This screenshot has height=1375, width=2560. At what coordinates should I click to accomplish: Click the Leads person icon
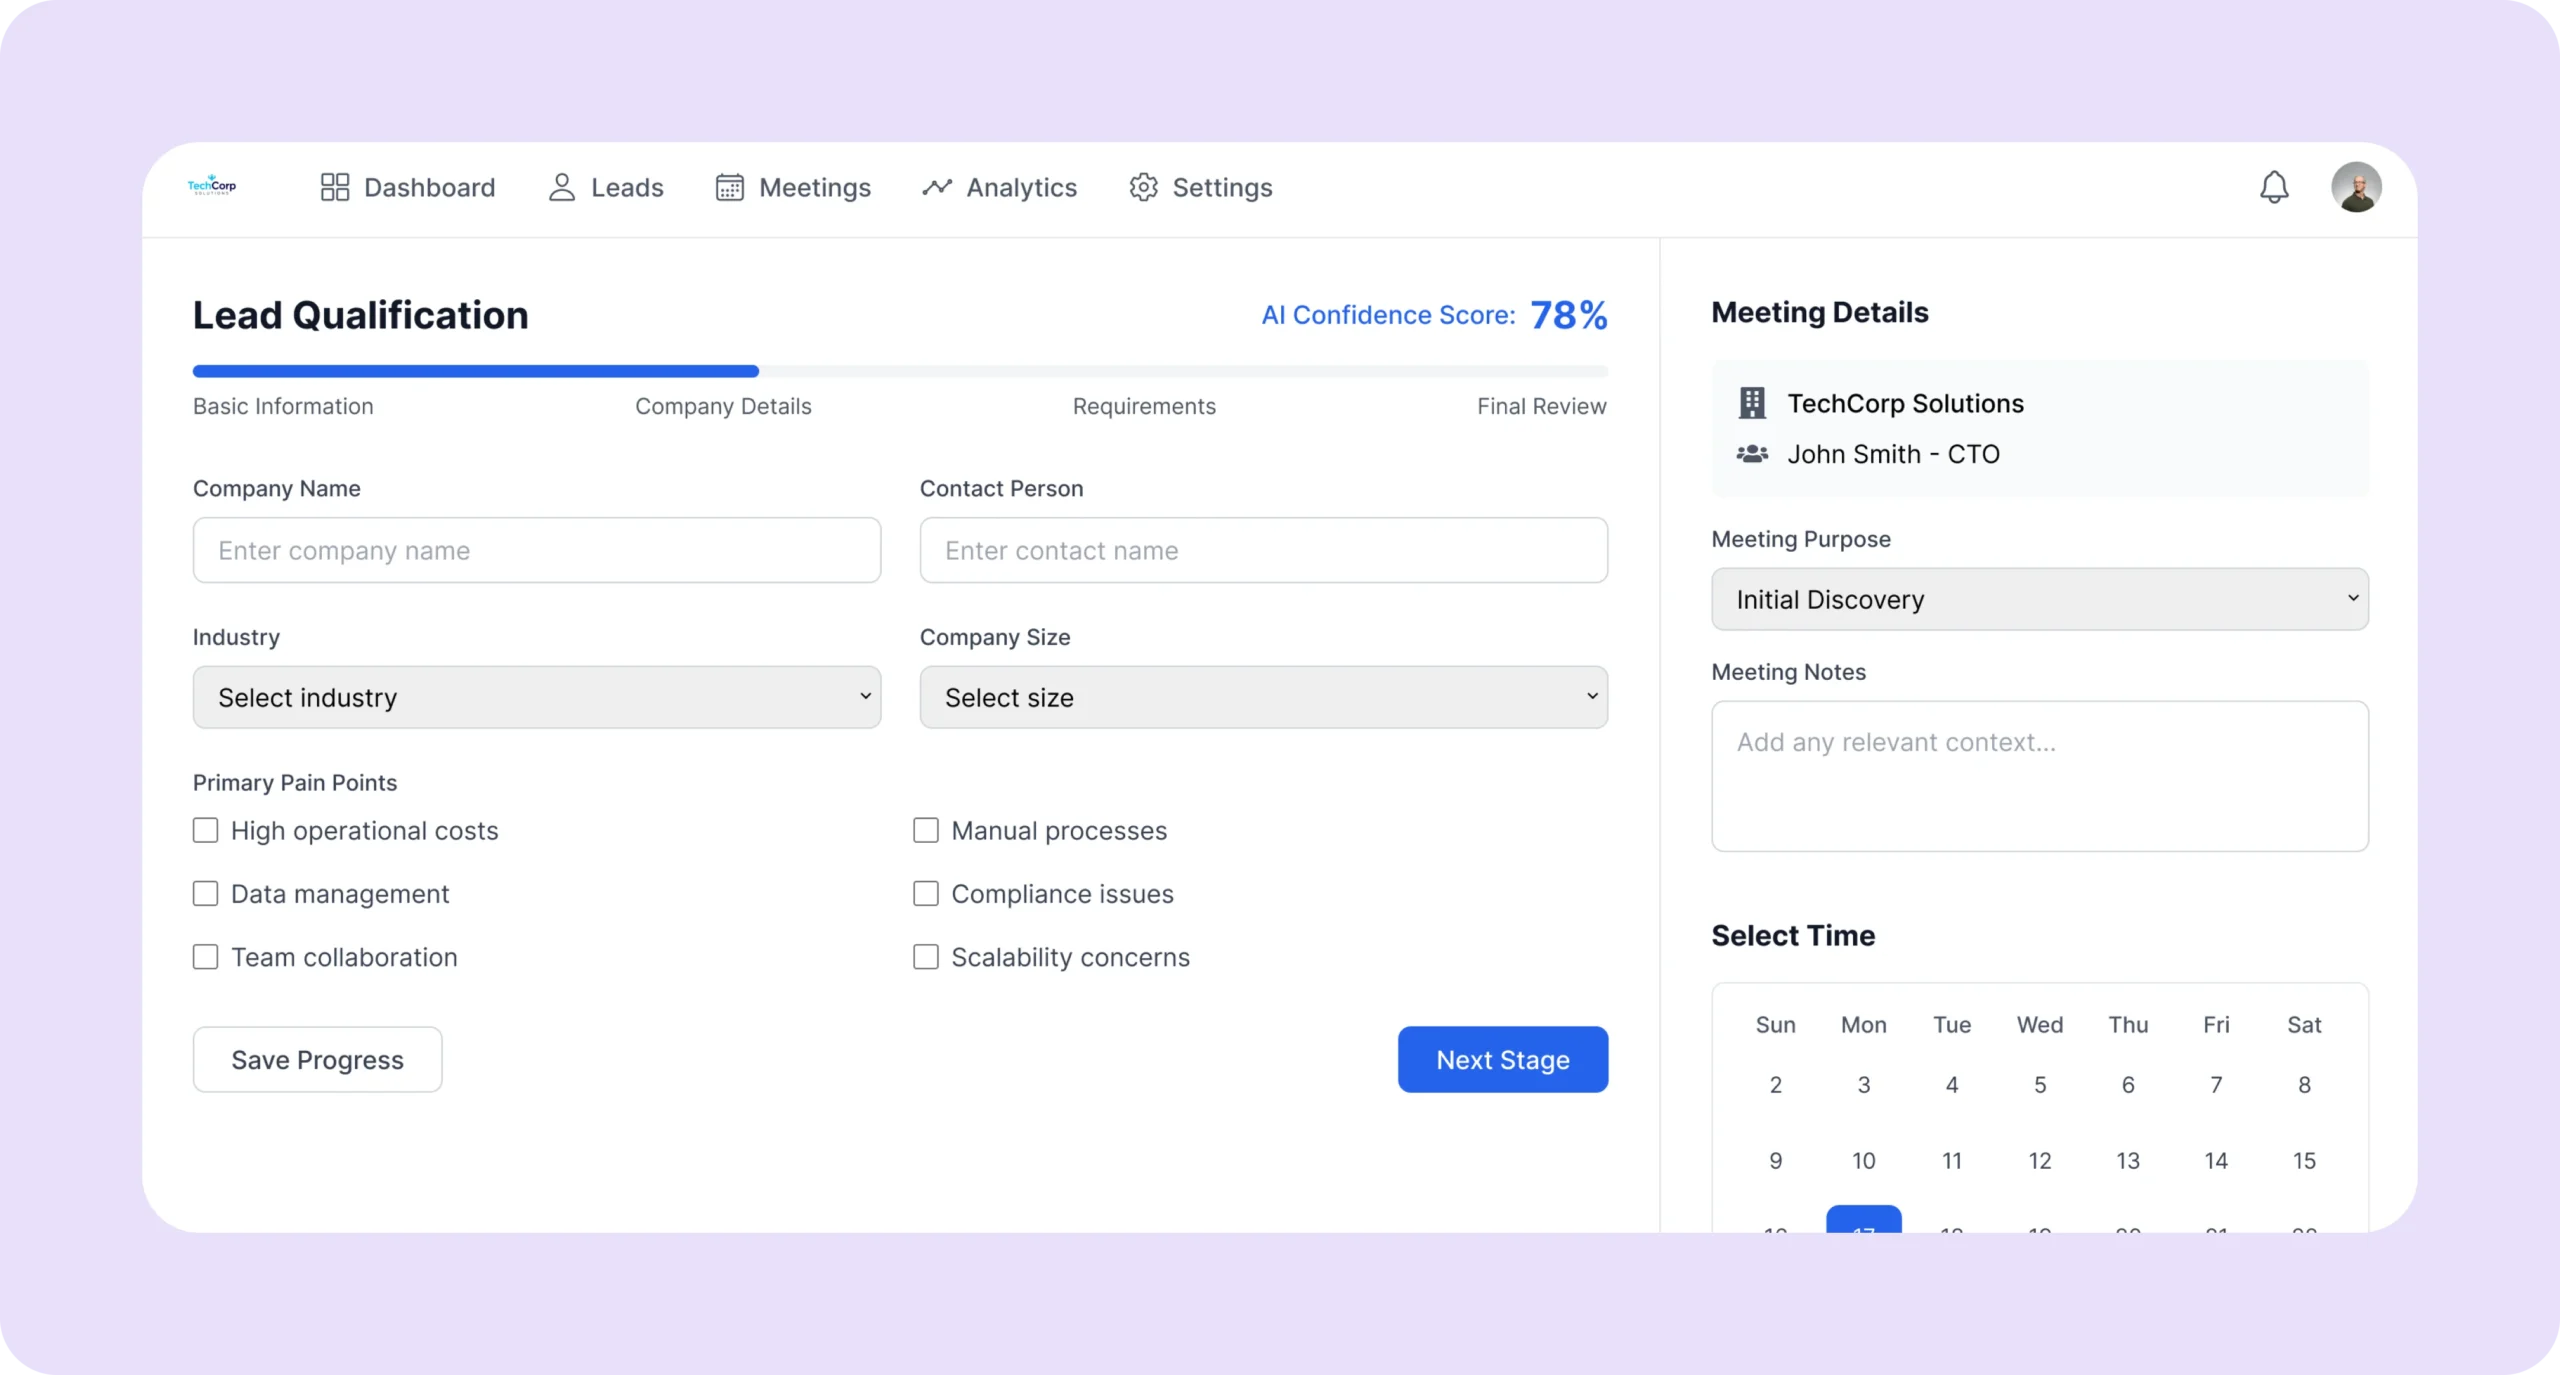562,187
